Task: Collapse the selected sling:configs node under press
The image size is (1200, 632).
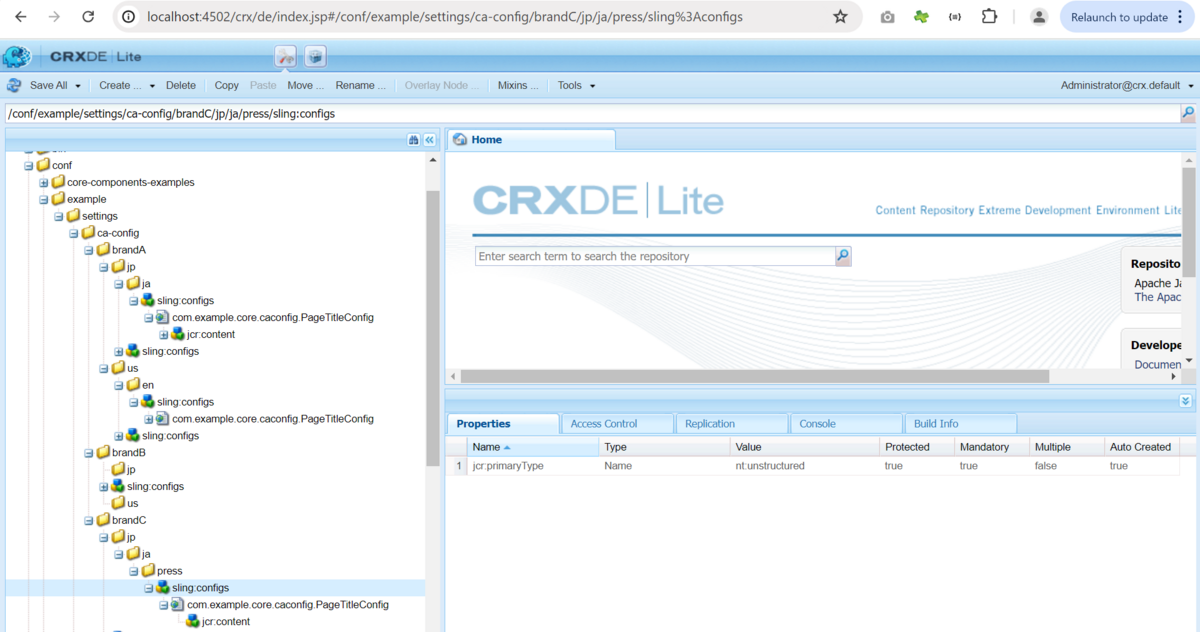Action: click(149, 588)
